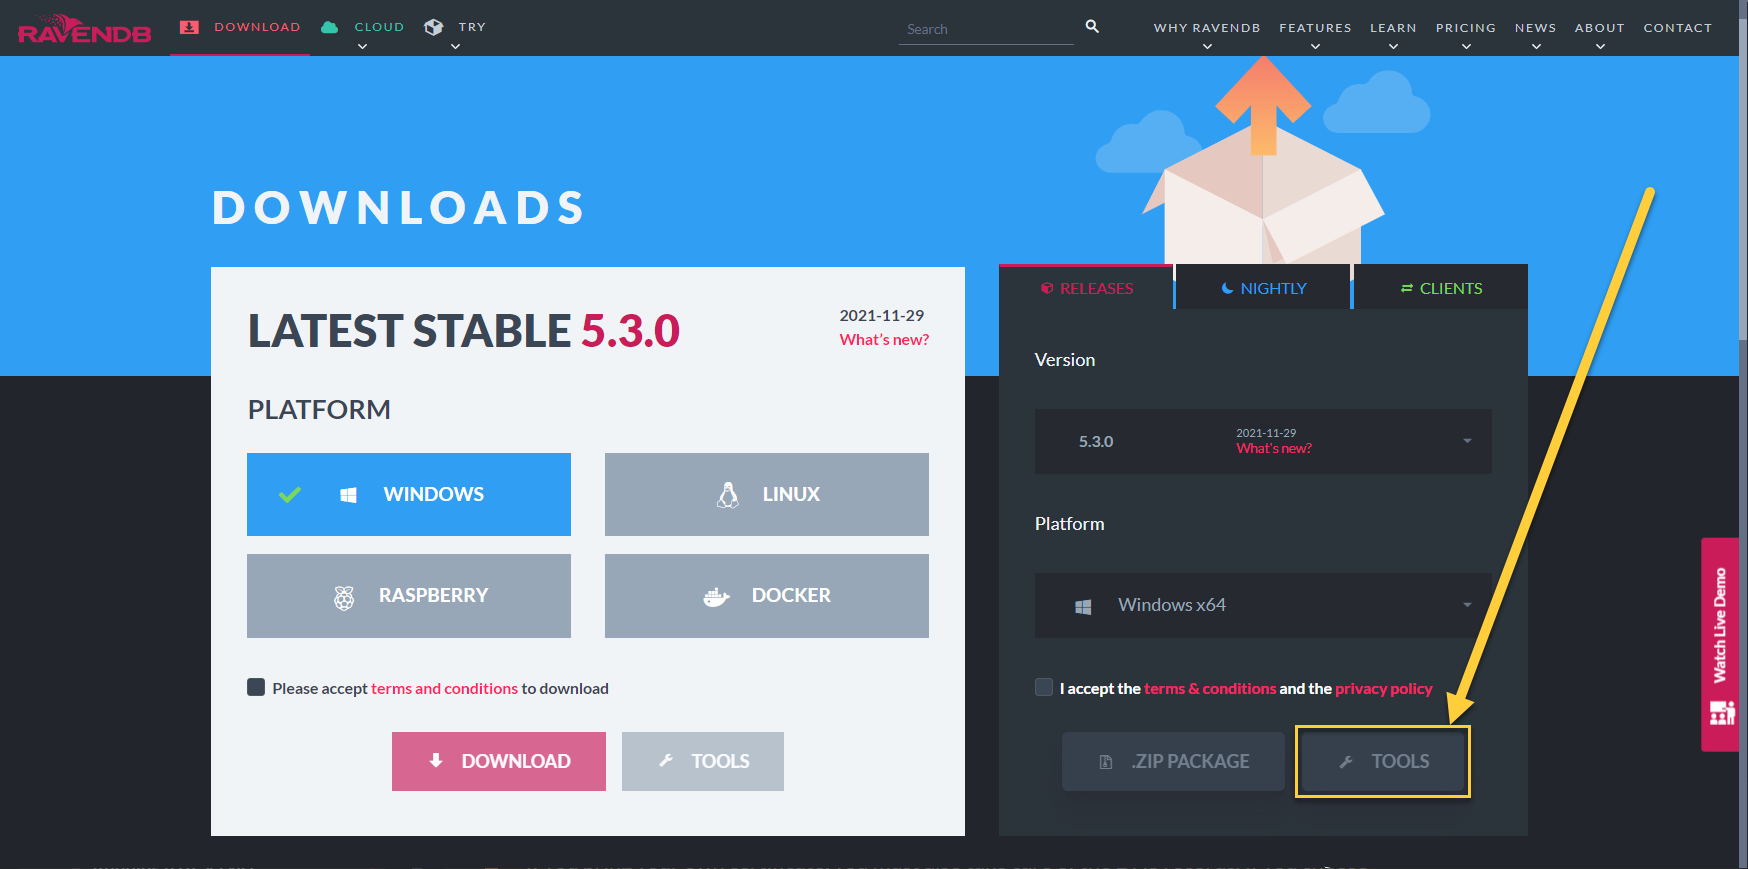Click the box icon on RELEASES tab
Image resolution: width=1748 pixels, height=869 pixels.
[1047, 288]
